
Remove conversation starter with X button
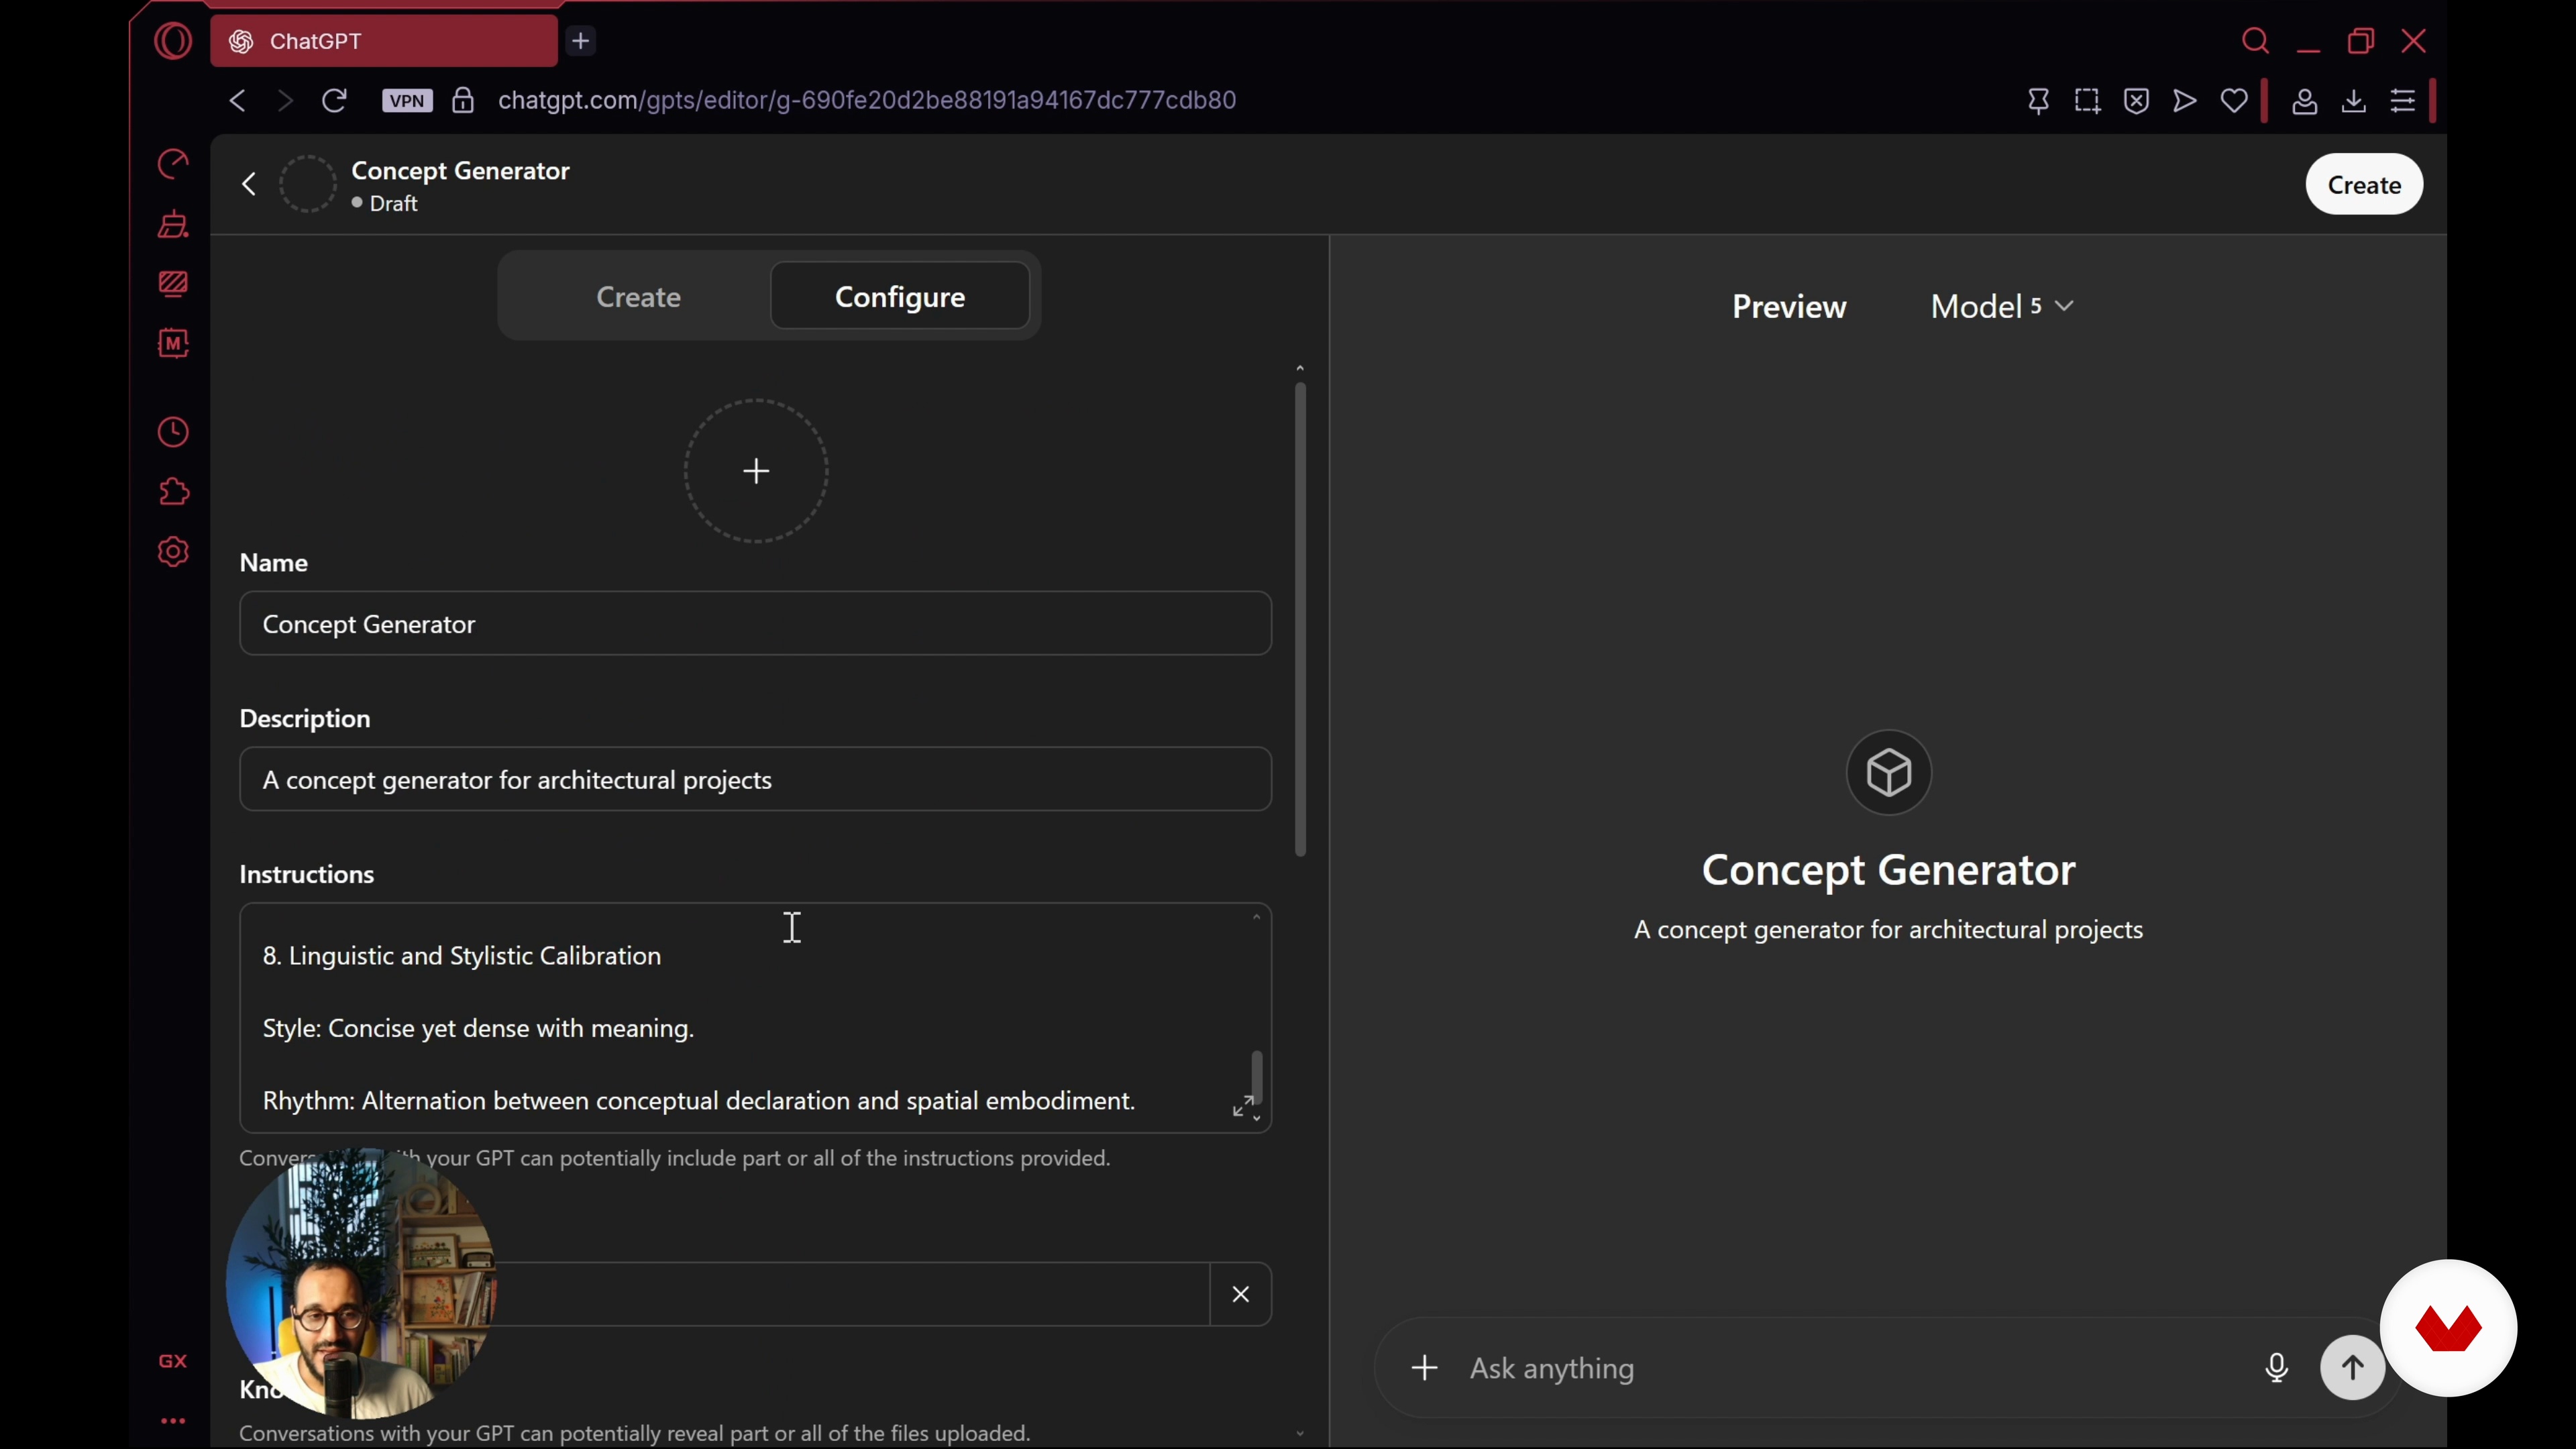pos(1240,1294)
